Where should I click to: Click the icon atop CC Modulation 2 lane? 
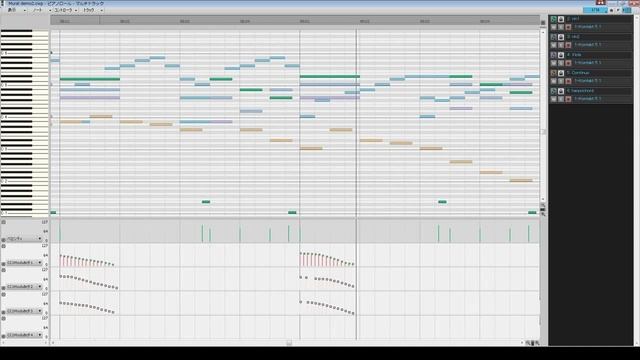coord(3,270)
